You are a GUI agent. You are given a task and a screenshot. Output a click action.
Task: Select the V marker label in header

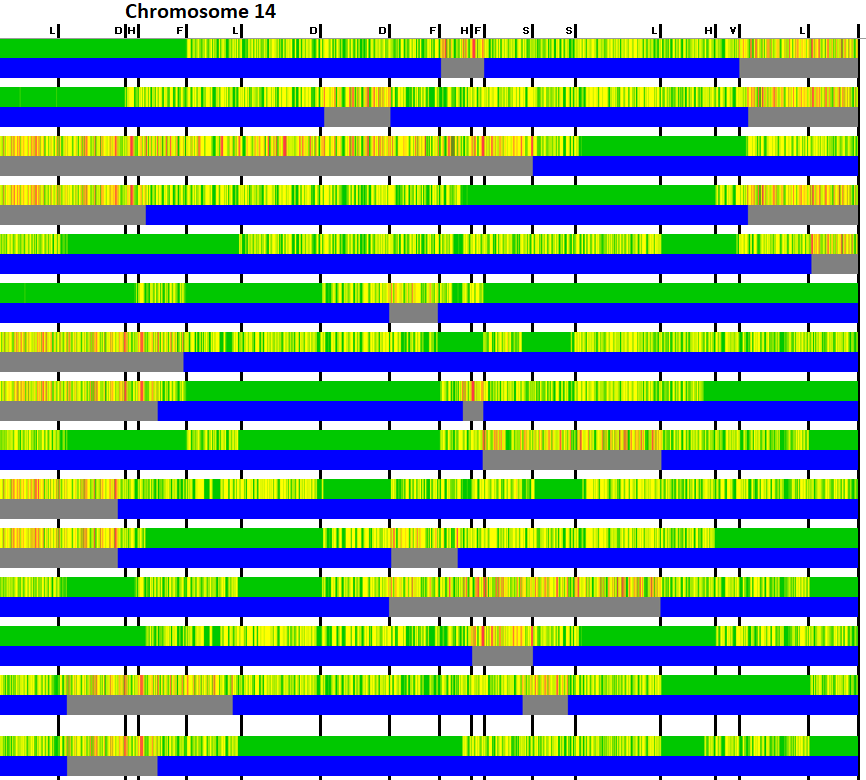pos(733,30)
